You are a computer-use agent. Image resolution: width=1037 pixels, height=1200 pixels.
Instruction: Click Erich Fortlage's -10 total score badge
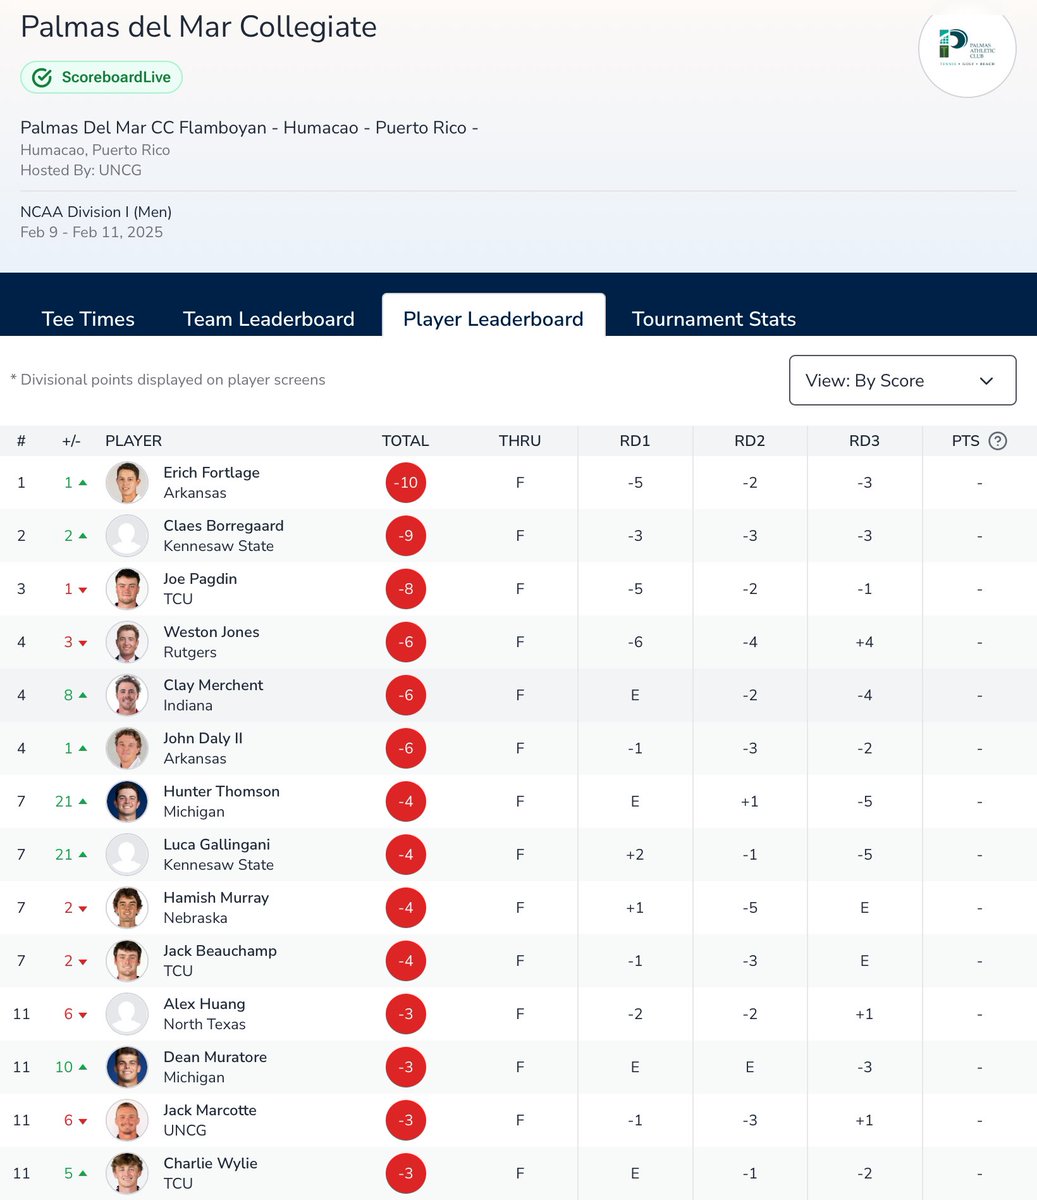click(406, 483)
